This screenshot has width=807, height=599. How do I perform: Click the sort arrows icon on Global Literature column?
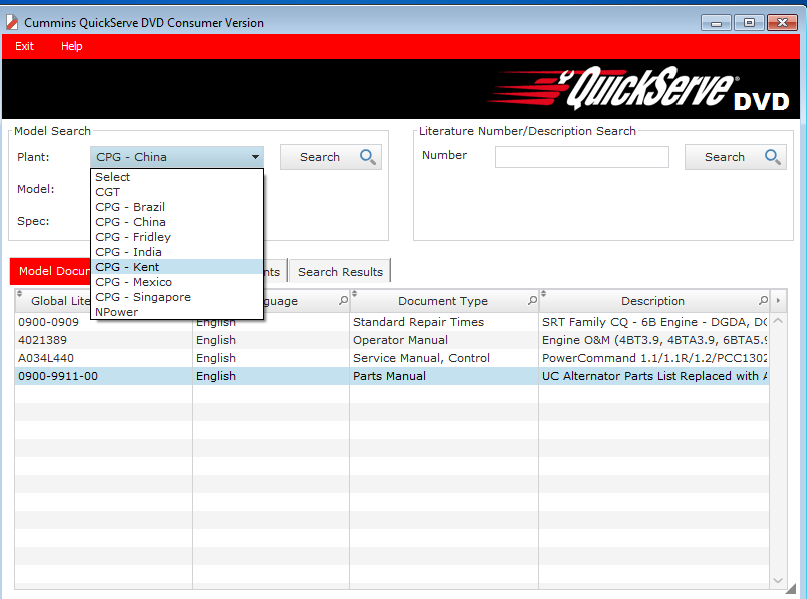20,295
